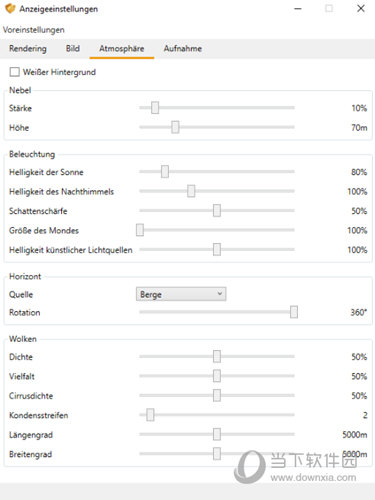Switch to the Rendering tab
375x500 pixels.
(28, 49)
